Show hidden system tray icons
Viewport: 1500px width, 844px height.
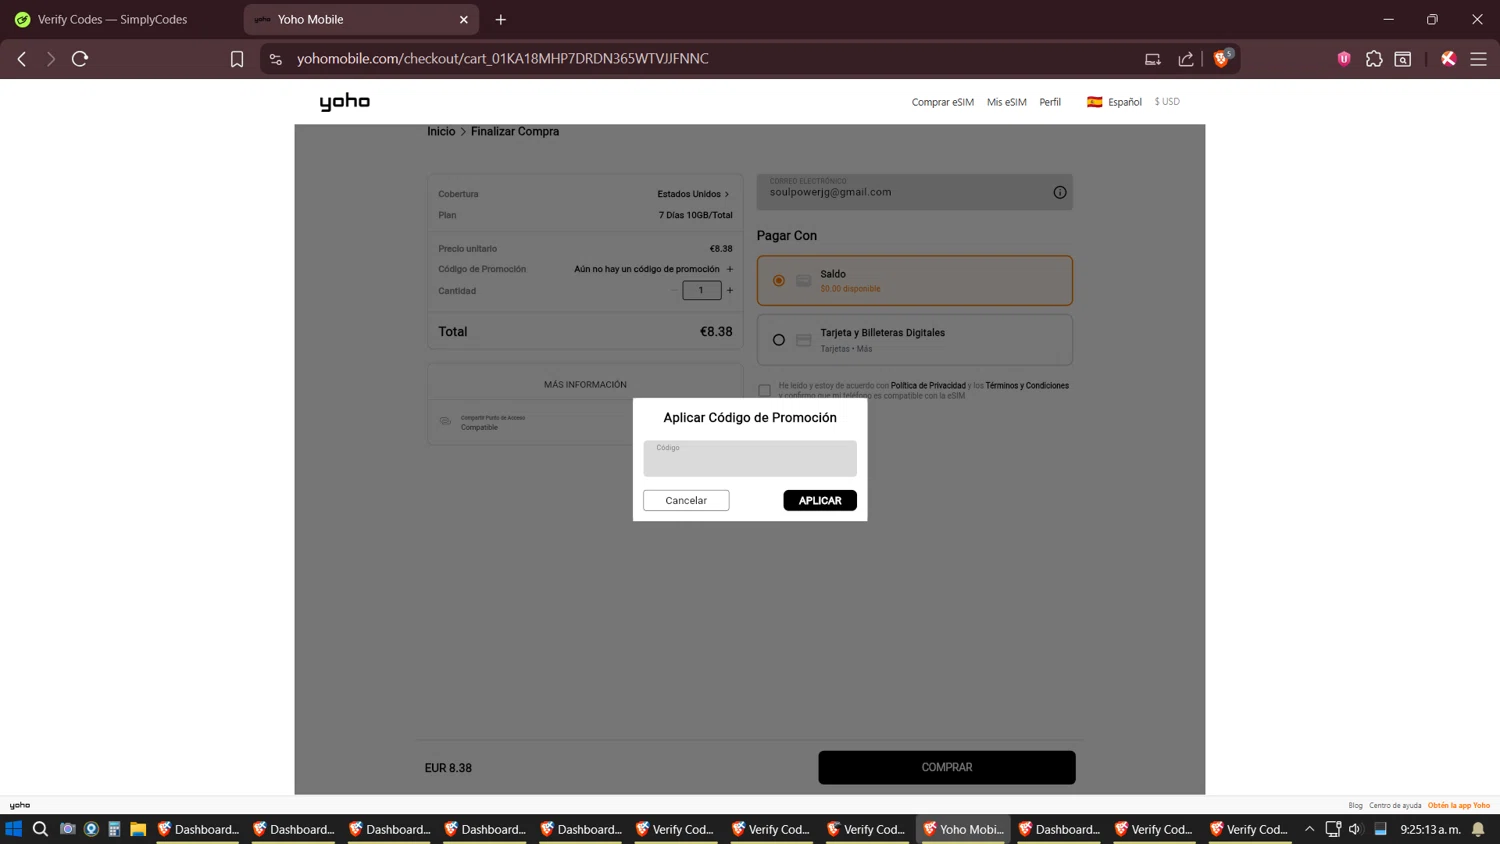(x=1309, y=829)
